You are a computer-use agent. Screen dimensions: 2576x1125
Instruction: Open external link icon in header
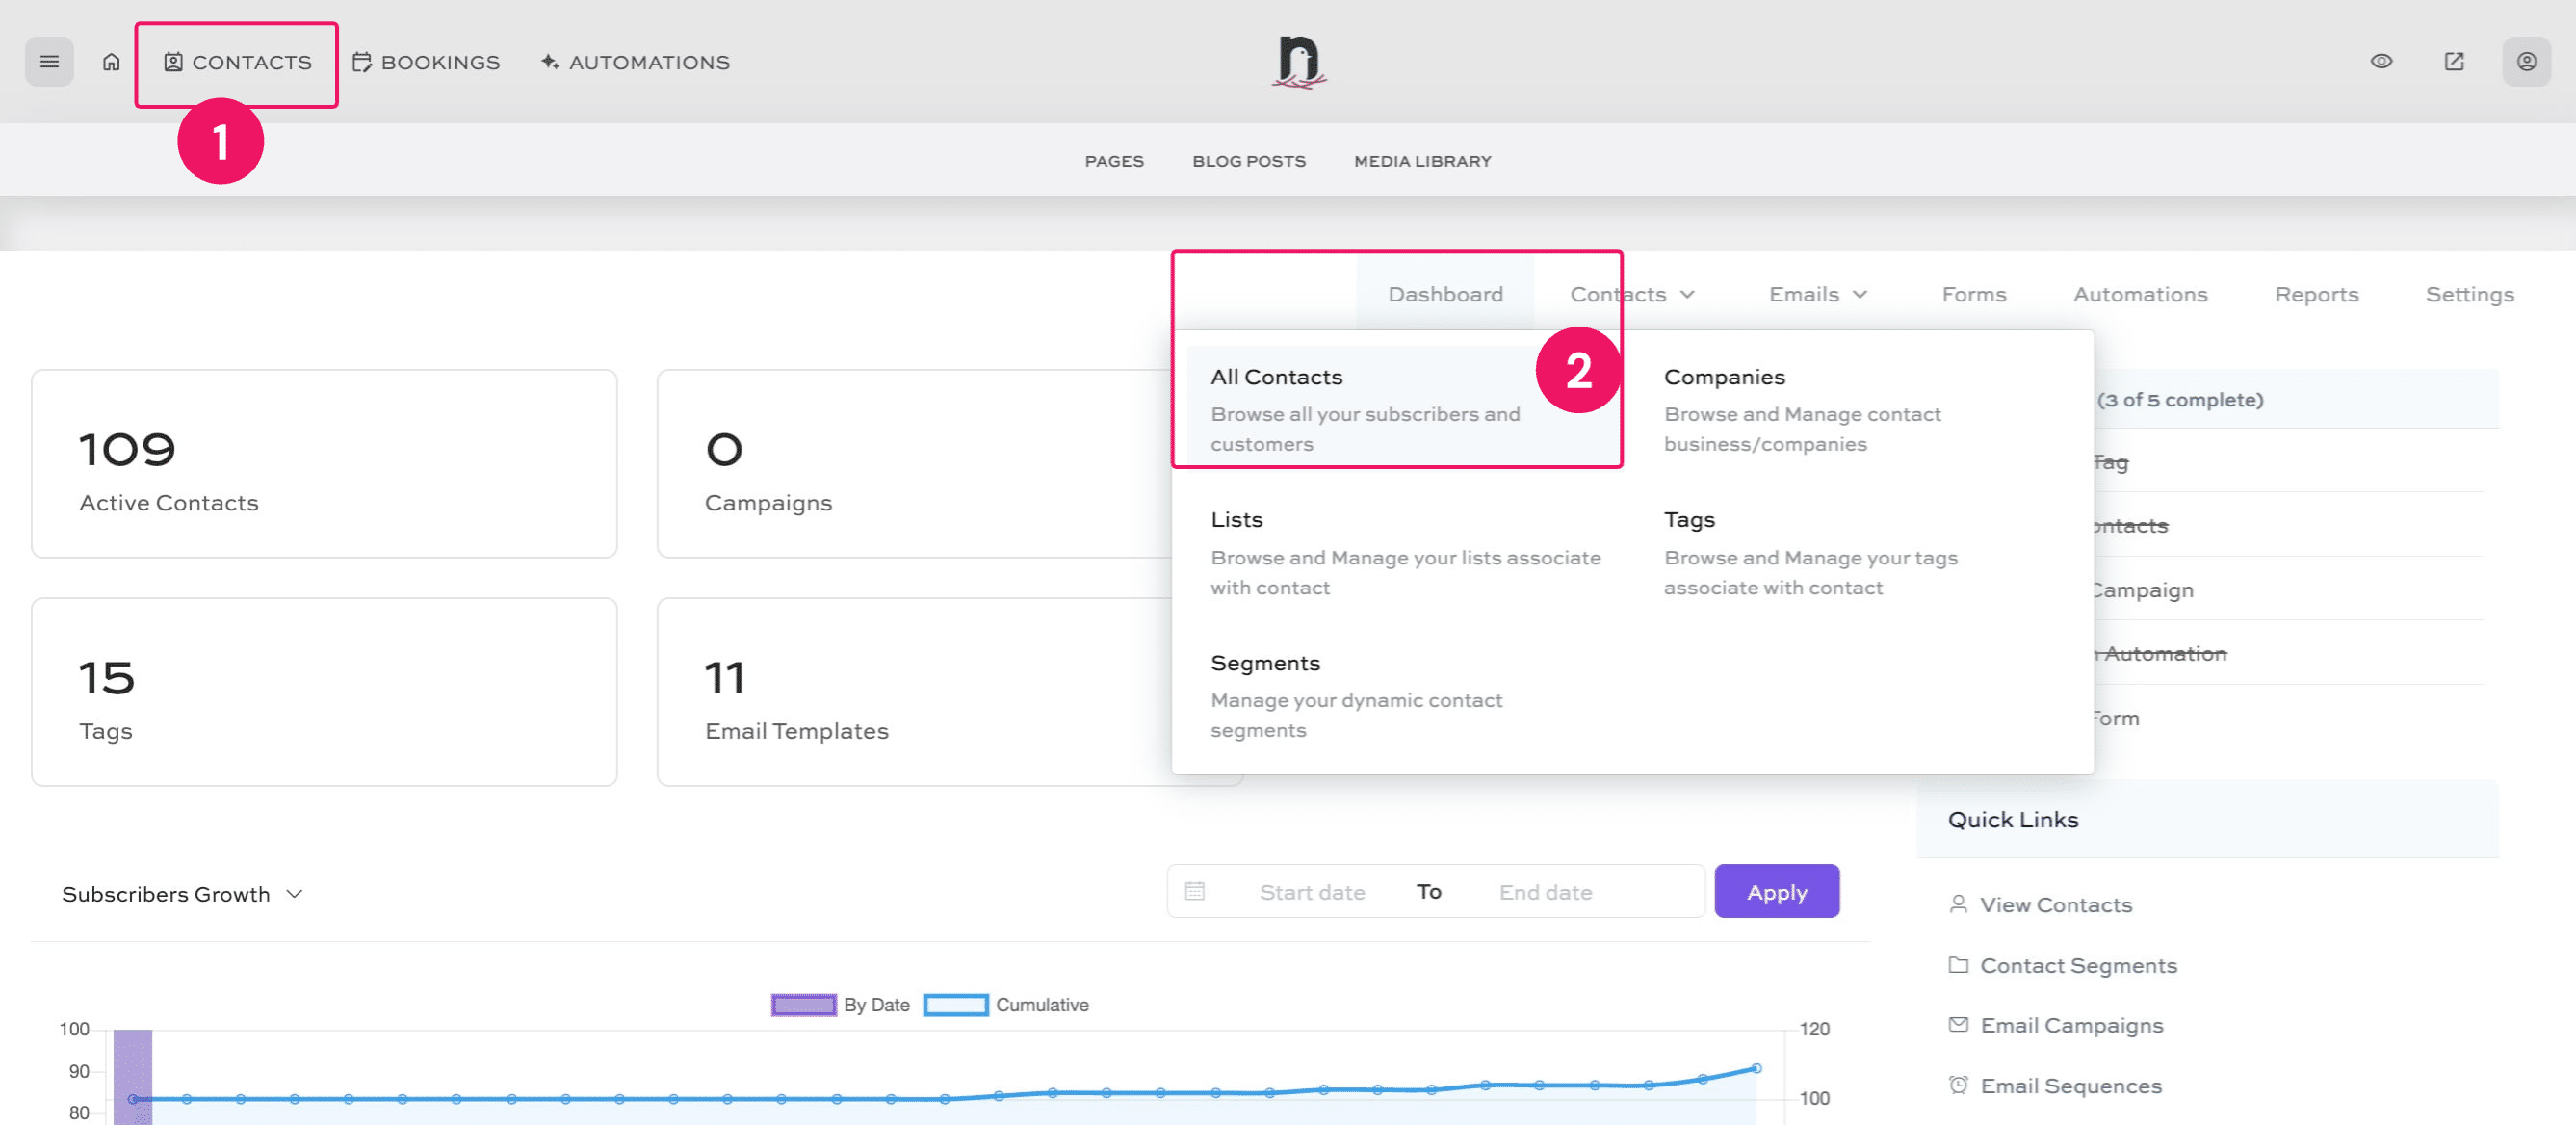point(2454,62)
